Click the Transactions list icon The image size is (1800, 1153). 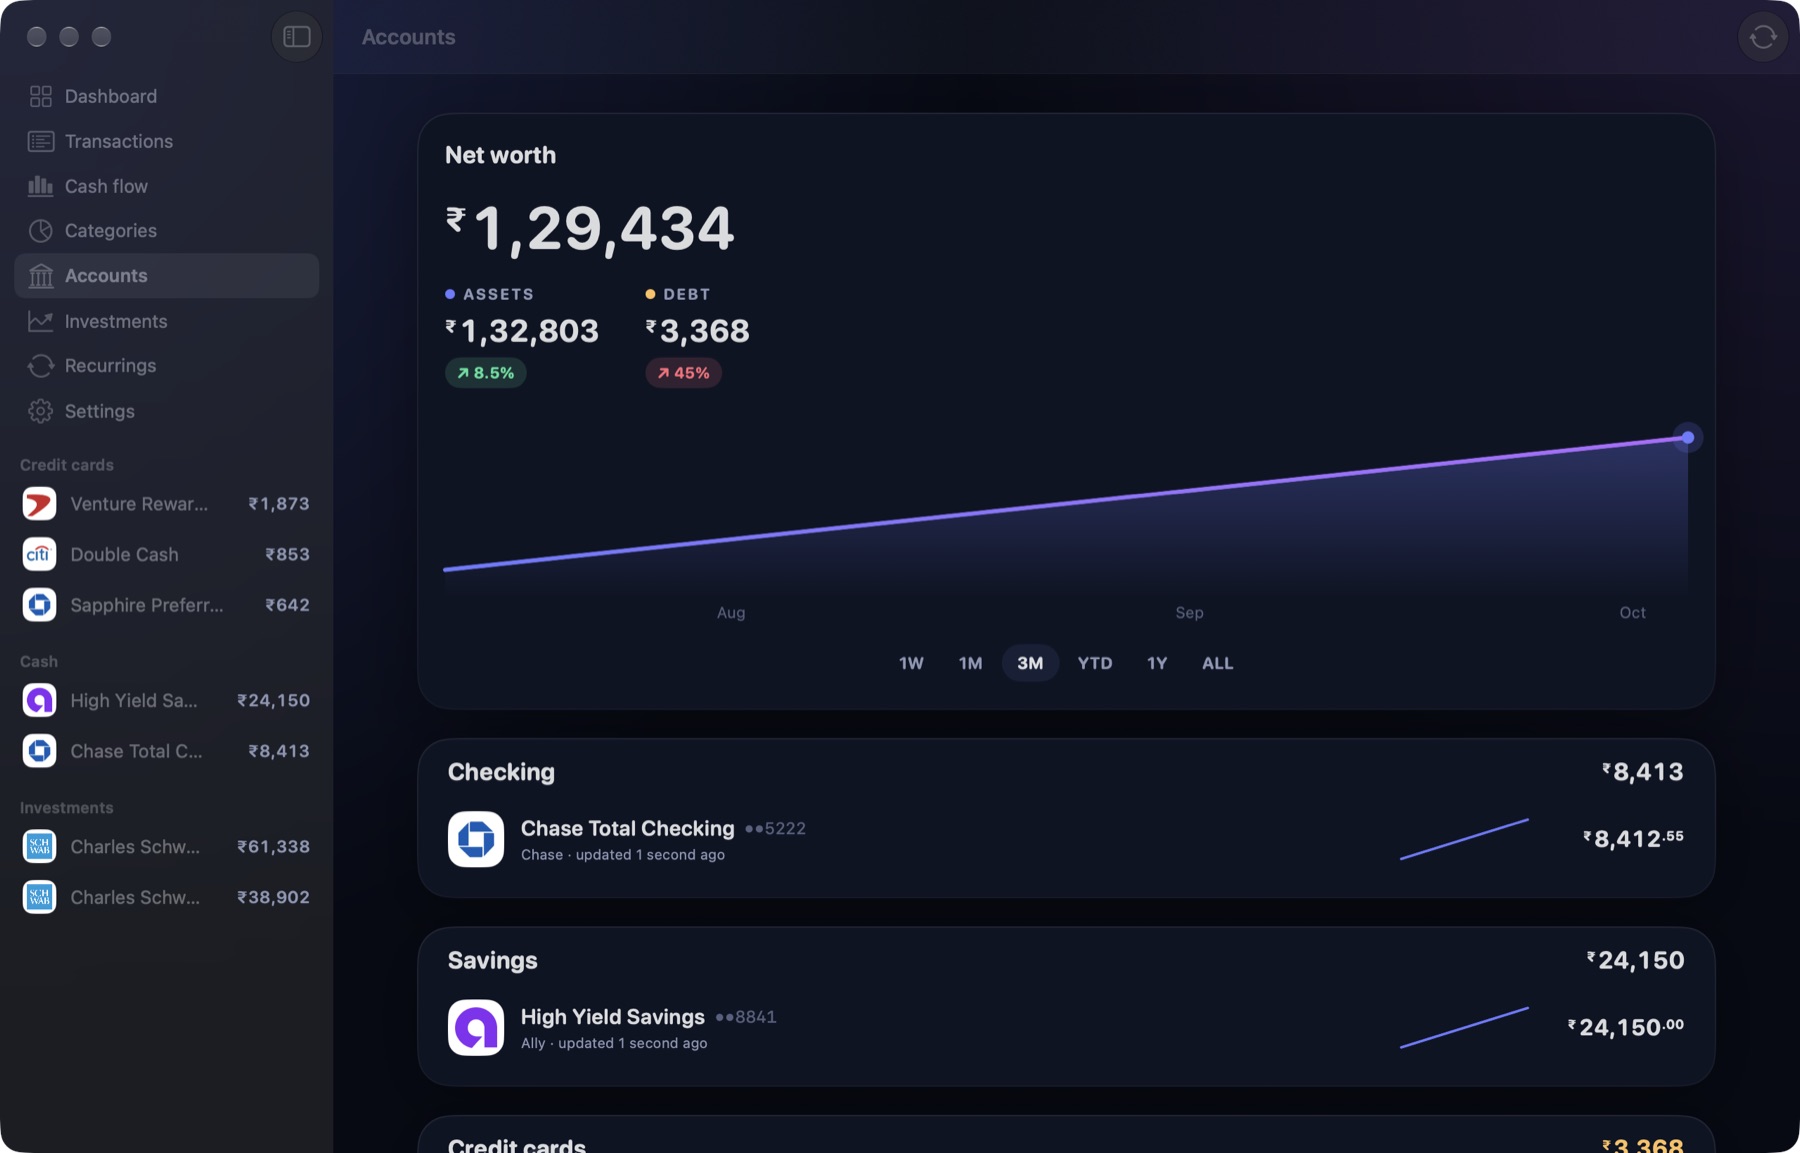[x=41, y=141]
